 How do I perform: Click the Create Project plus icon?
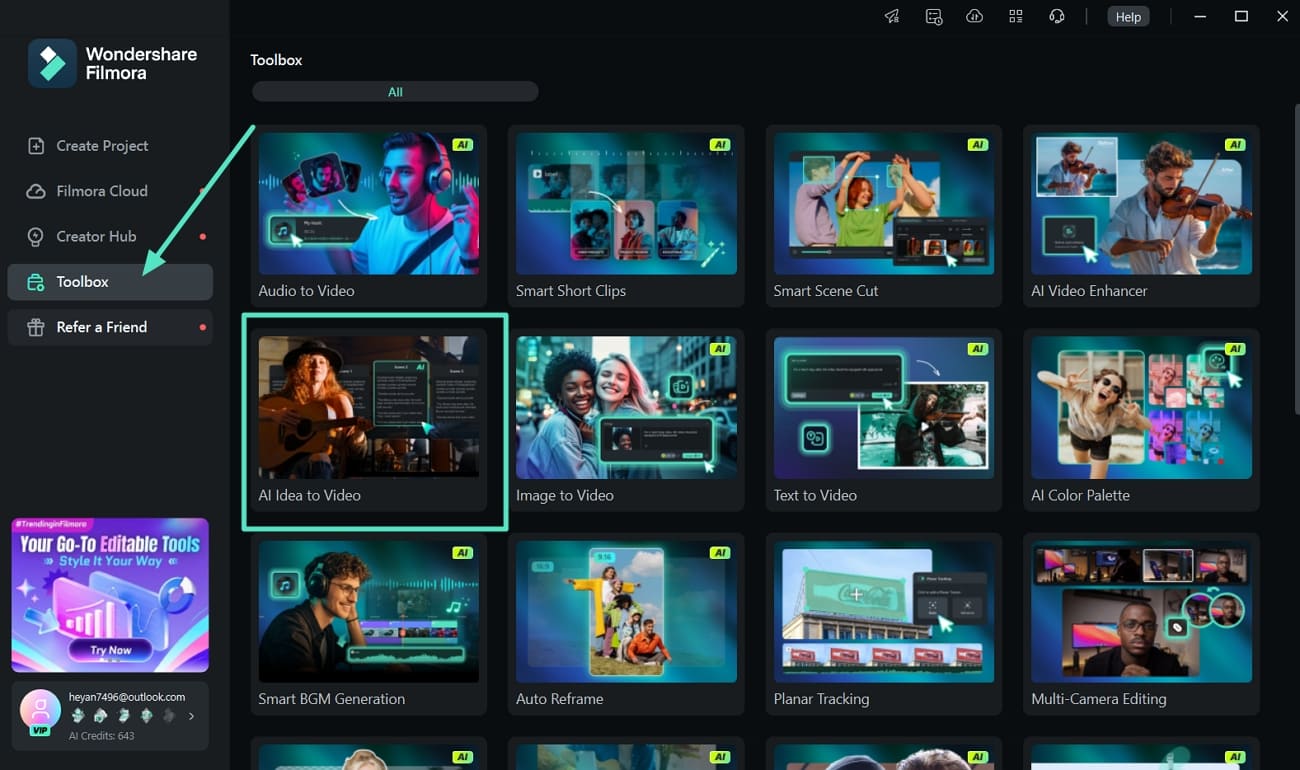click(x=36, y=146)
